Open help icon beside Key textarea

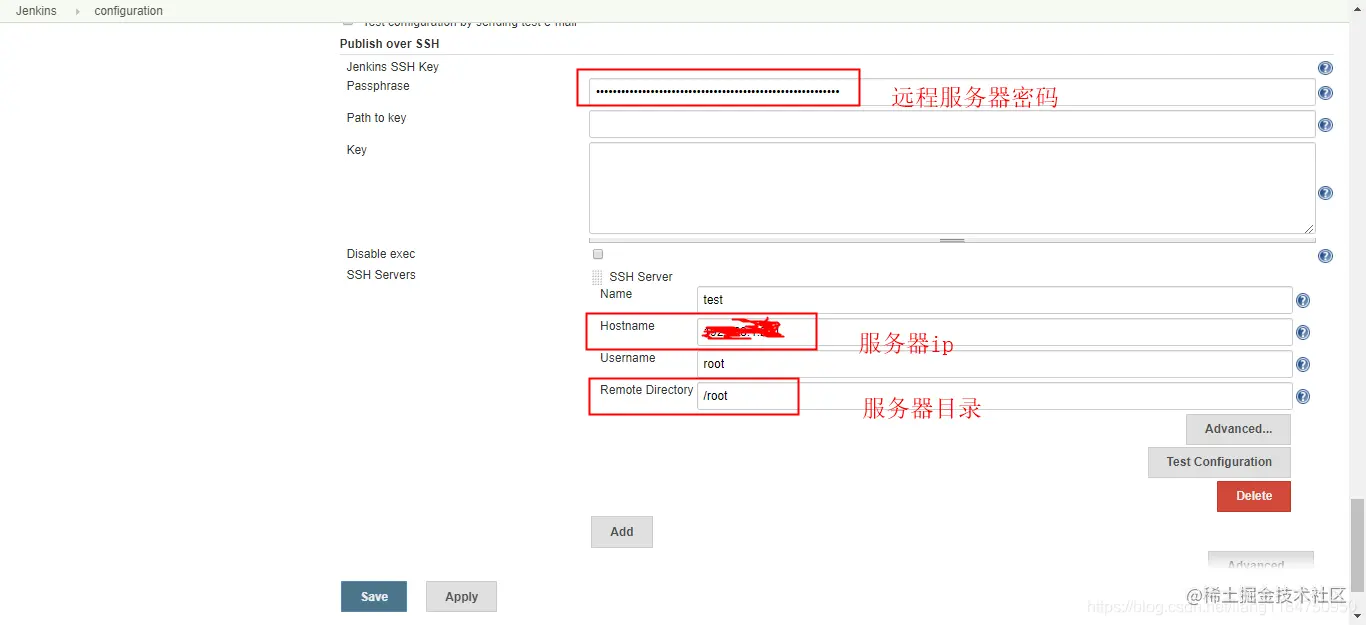coord(1325,193)
